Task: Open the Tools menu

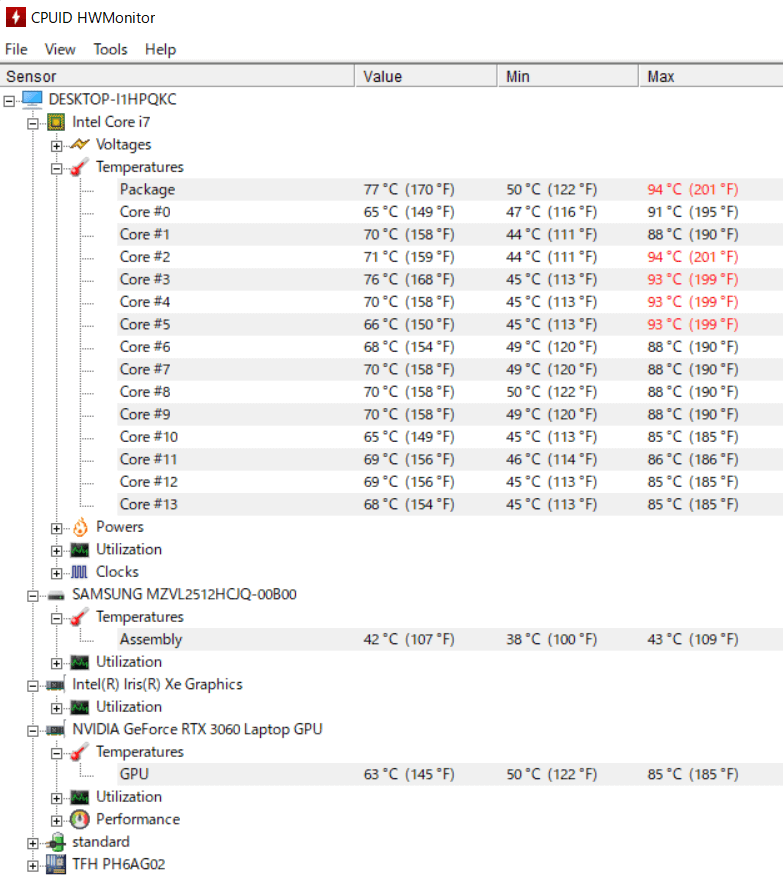Action: pyautogui.click(x=110, y=50)
